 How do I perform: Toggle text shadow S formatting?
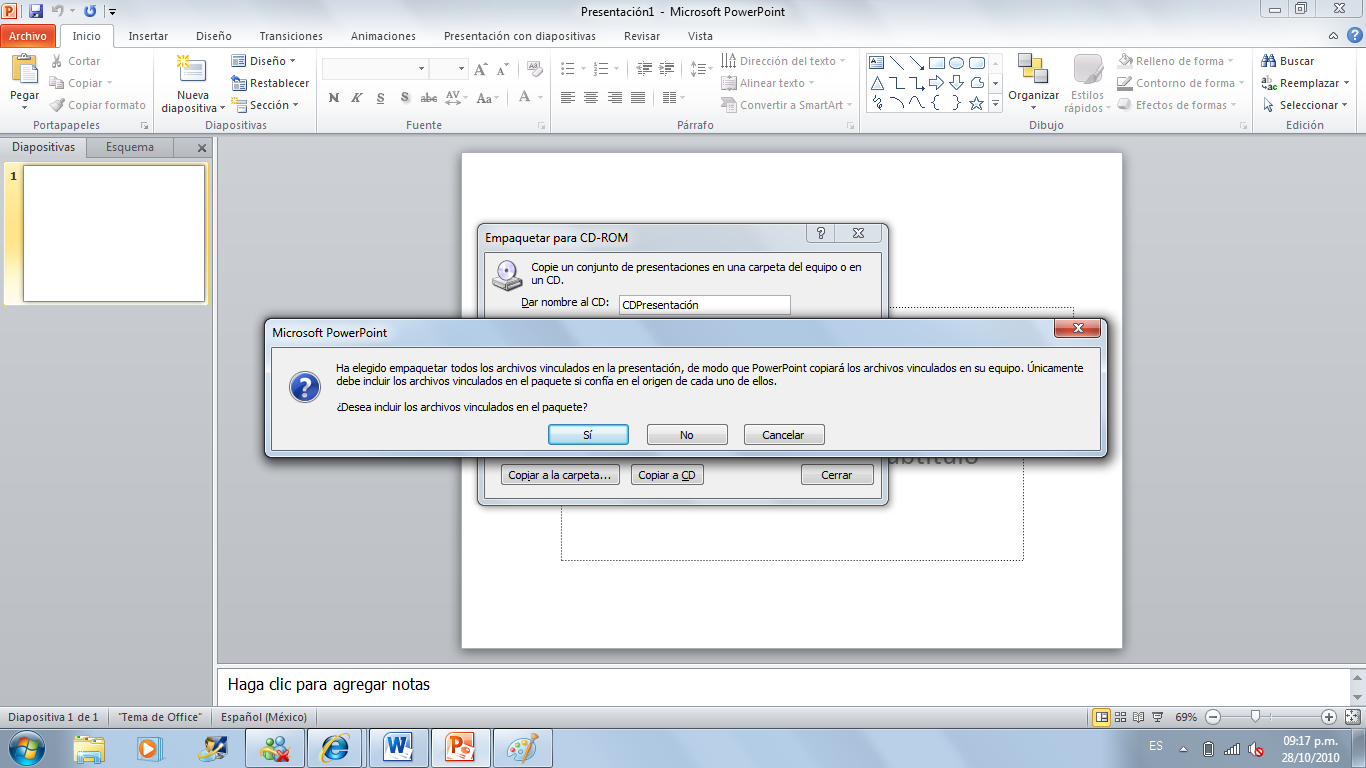pos(405,98)
